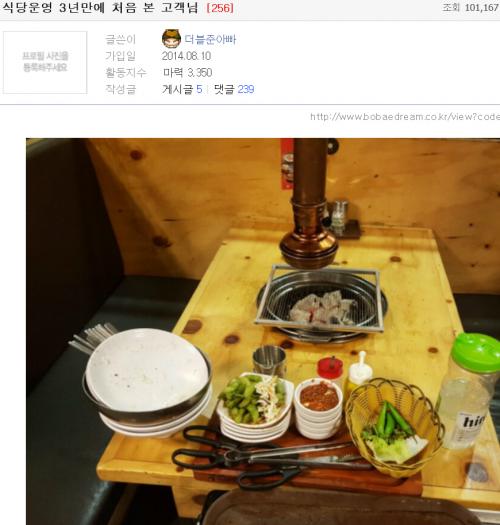This screenshot has width=500, height=525.
Task: Click the stacked white plates in photo
Action: pos(148,383)
